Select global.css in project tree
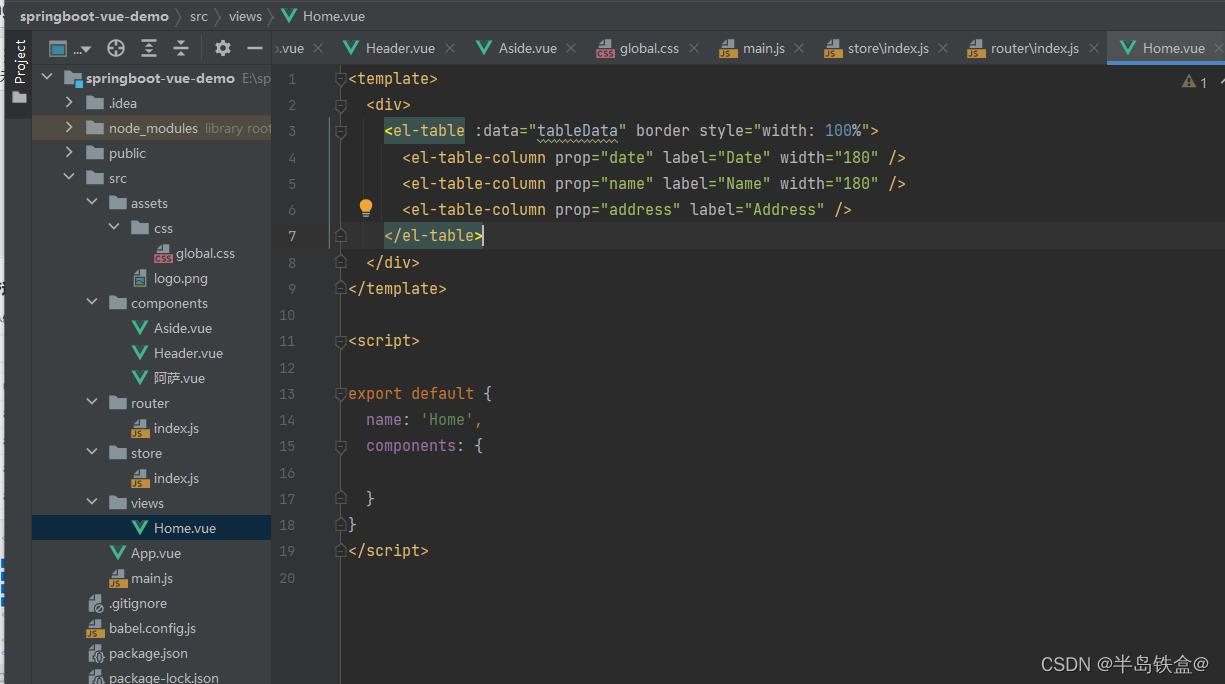The image size is (1225, 684). click(x=205, y=253)
